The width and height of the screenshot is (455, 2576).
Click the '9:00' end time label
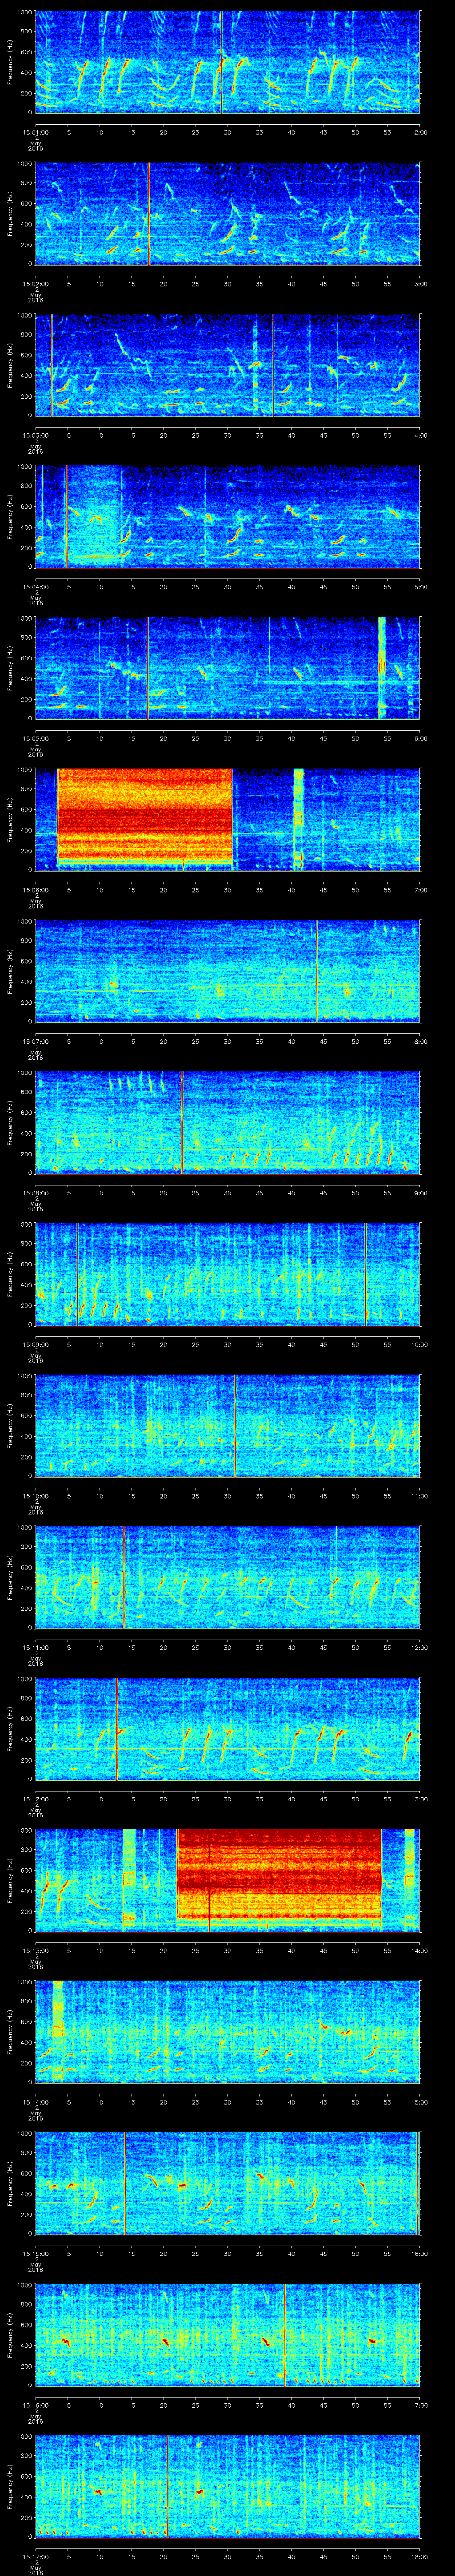[x=420, y=1192]
